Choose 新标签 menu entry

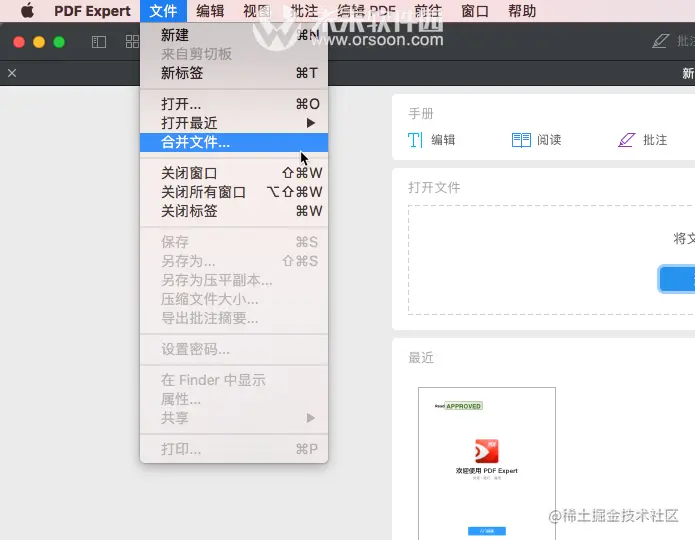(x=234, y=73)
